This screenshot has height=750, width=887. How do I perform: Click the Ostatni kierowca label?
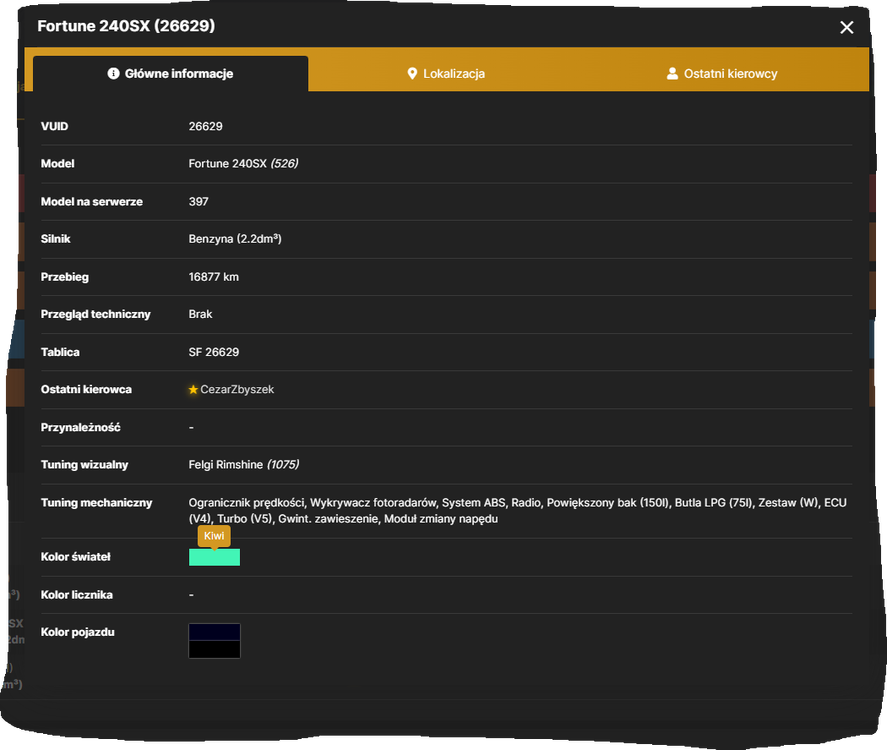pyautogui.click(x=86, y=389)
